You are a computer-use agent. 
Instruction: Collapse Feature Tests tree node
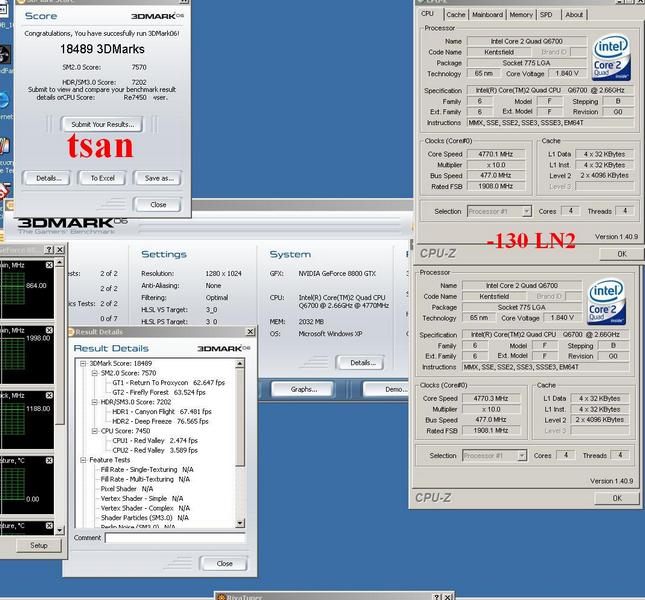pos(83,460)
